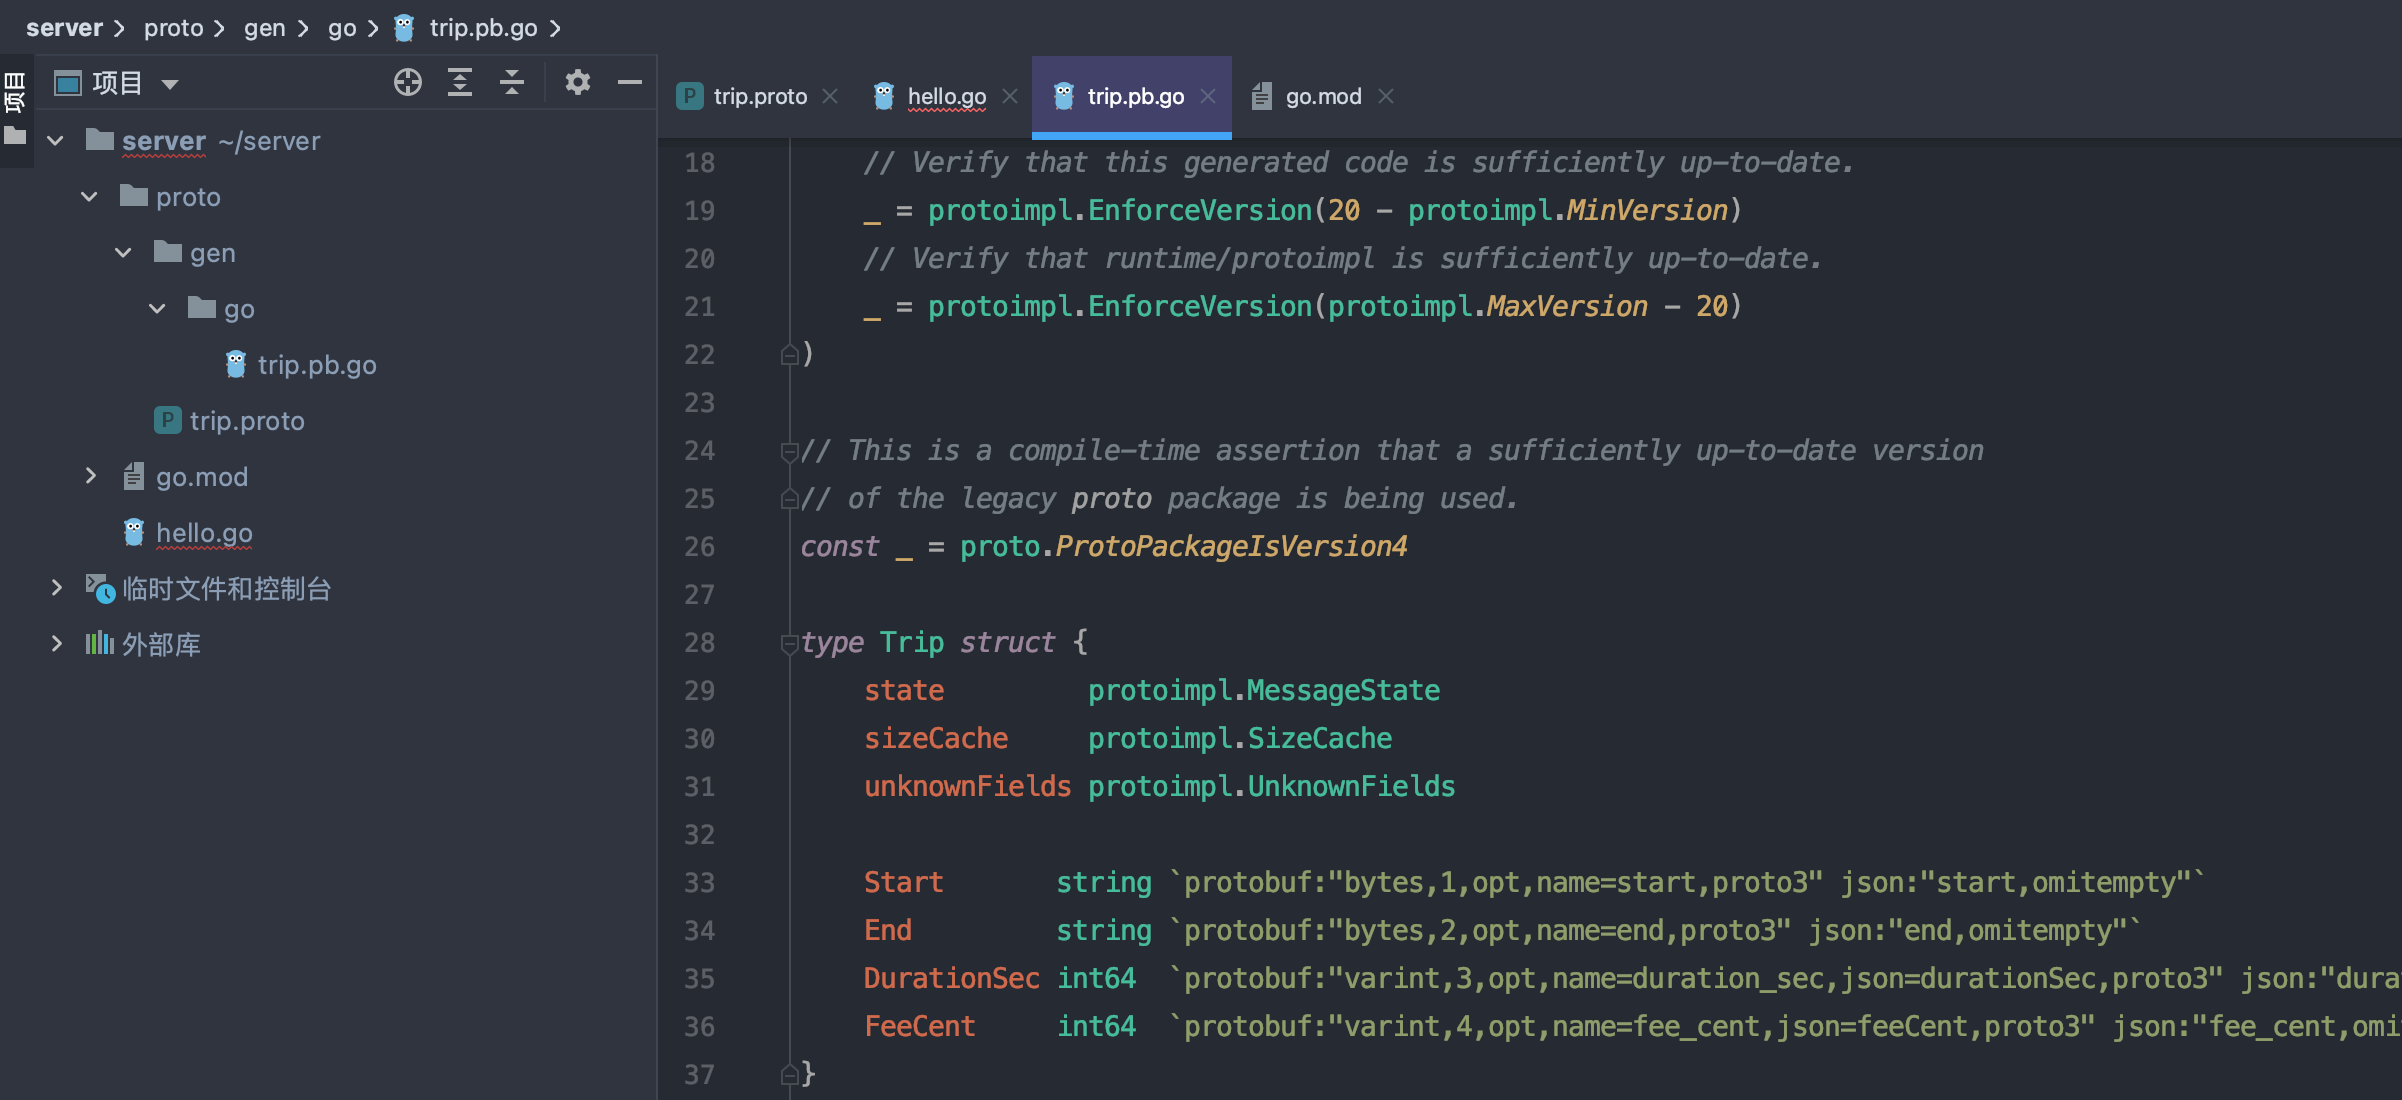Switch to the hello.go editor tab

coord(947,96)
